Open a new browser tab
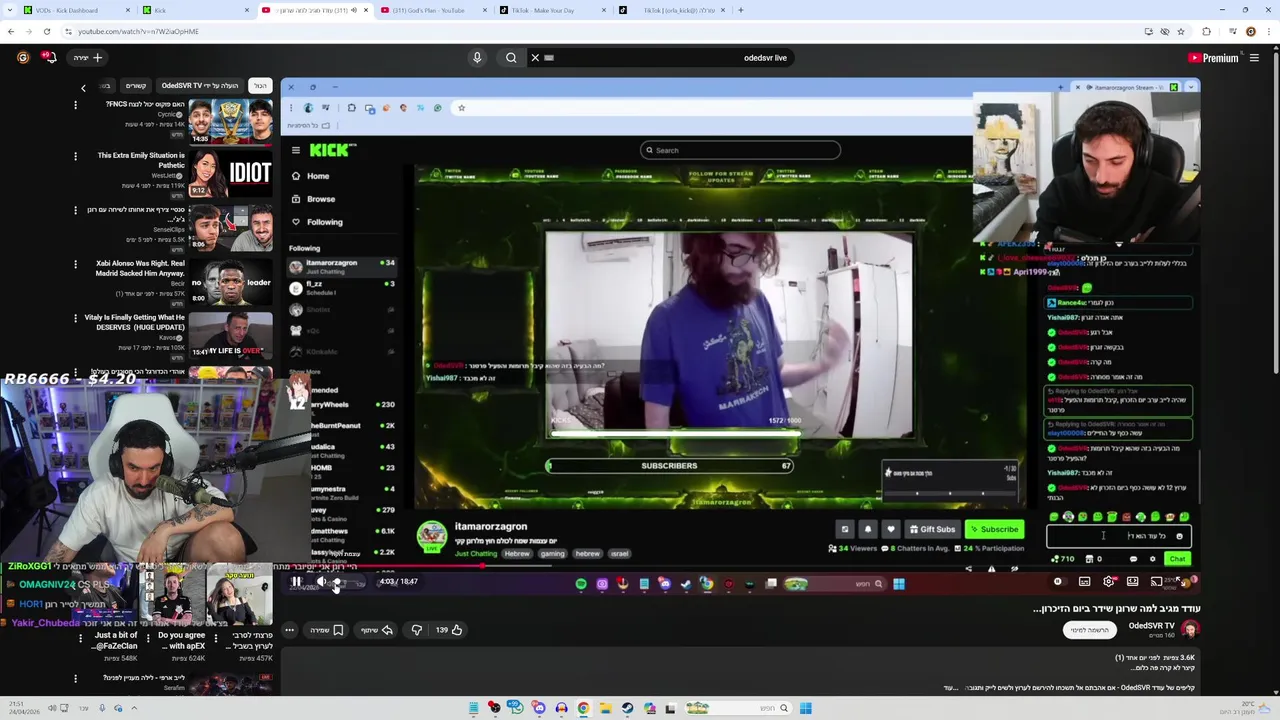This screenshot has width=1280, height=720. coord(740,10)
